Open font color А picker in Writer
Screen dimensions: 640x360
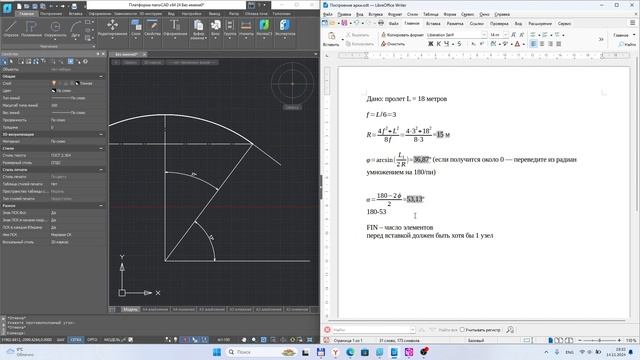point(517,44)
